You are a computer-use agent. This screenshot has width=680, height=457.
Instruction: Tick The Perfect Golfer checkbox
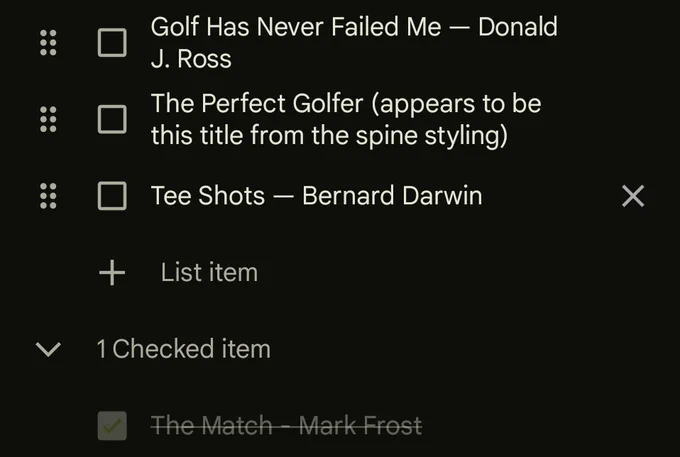pyautogui.click(x=112, y=119)
